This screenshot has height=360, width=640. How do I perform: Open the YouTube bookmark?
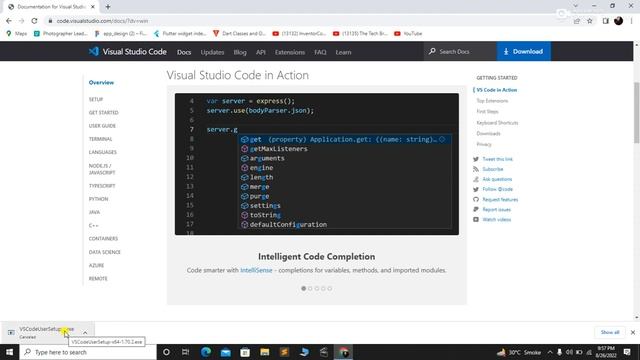pyautogui.click(x=408, y=33)
